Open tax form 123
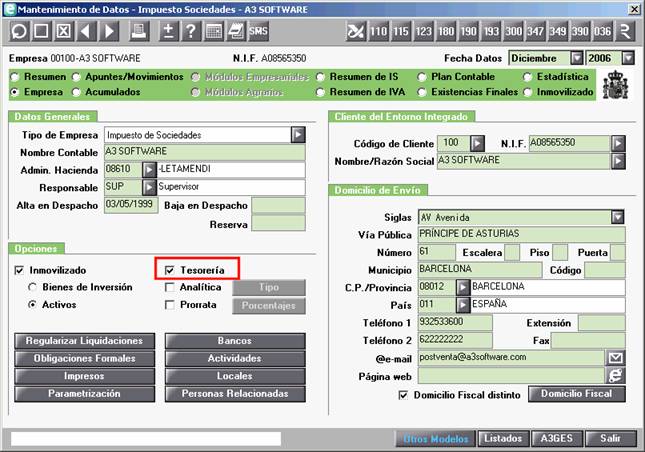The width and height of the screenshot is (645, 452). [x=423, y=31]
